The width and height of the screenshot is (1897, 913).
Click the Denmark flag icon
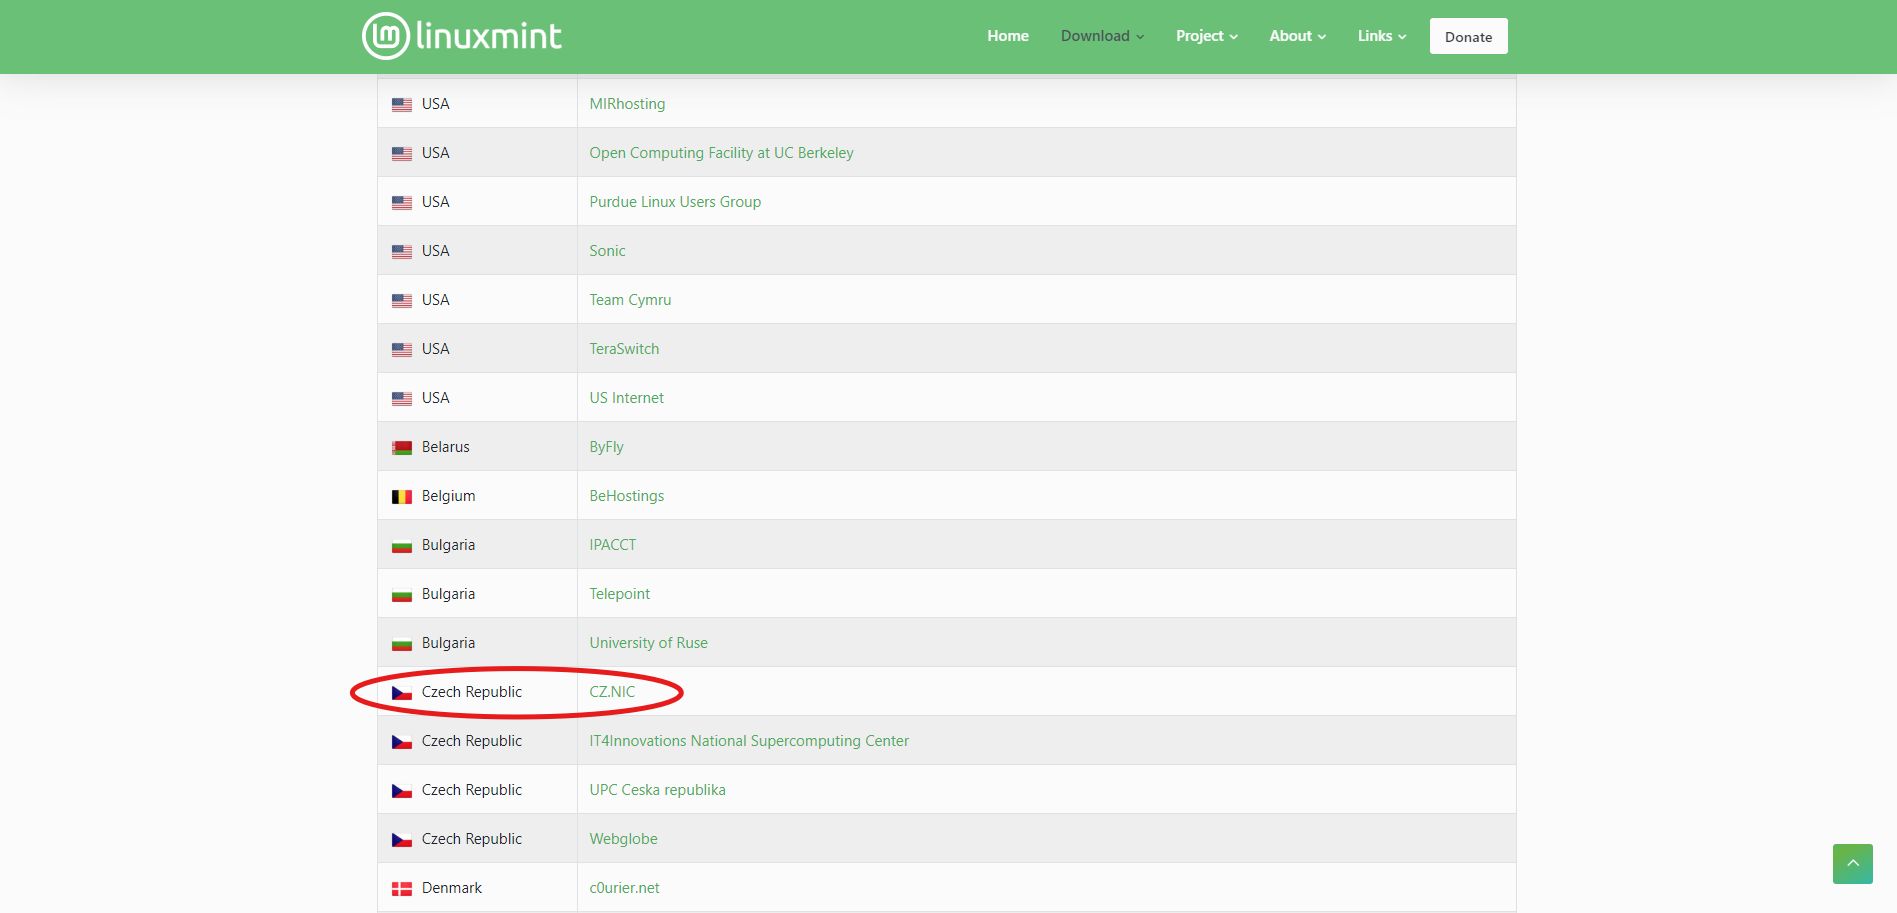(x=402, y=889)
